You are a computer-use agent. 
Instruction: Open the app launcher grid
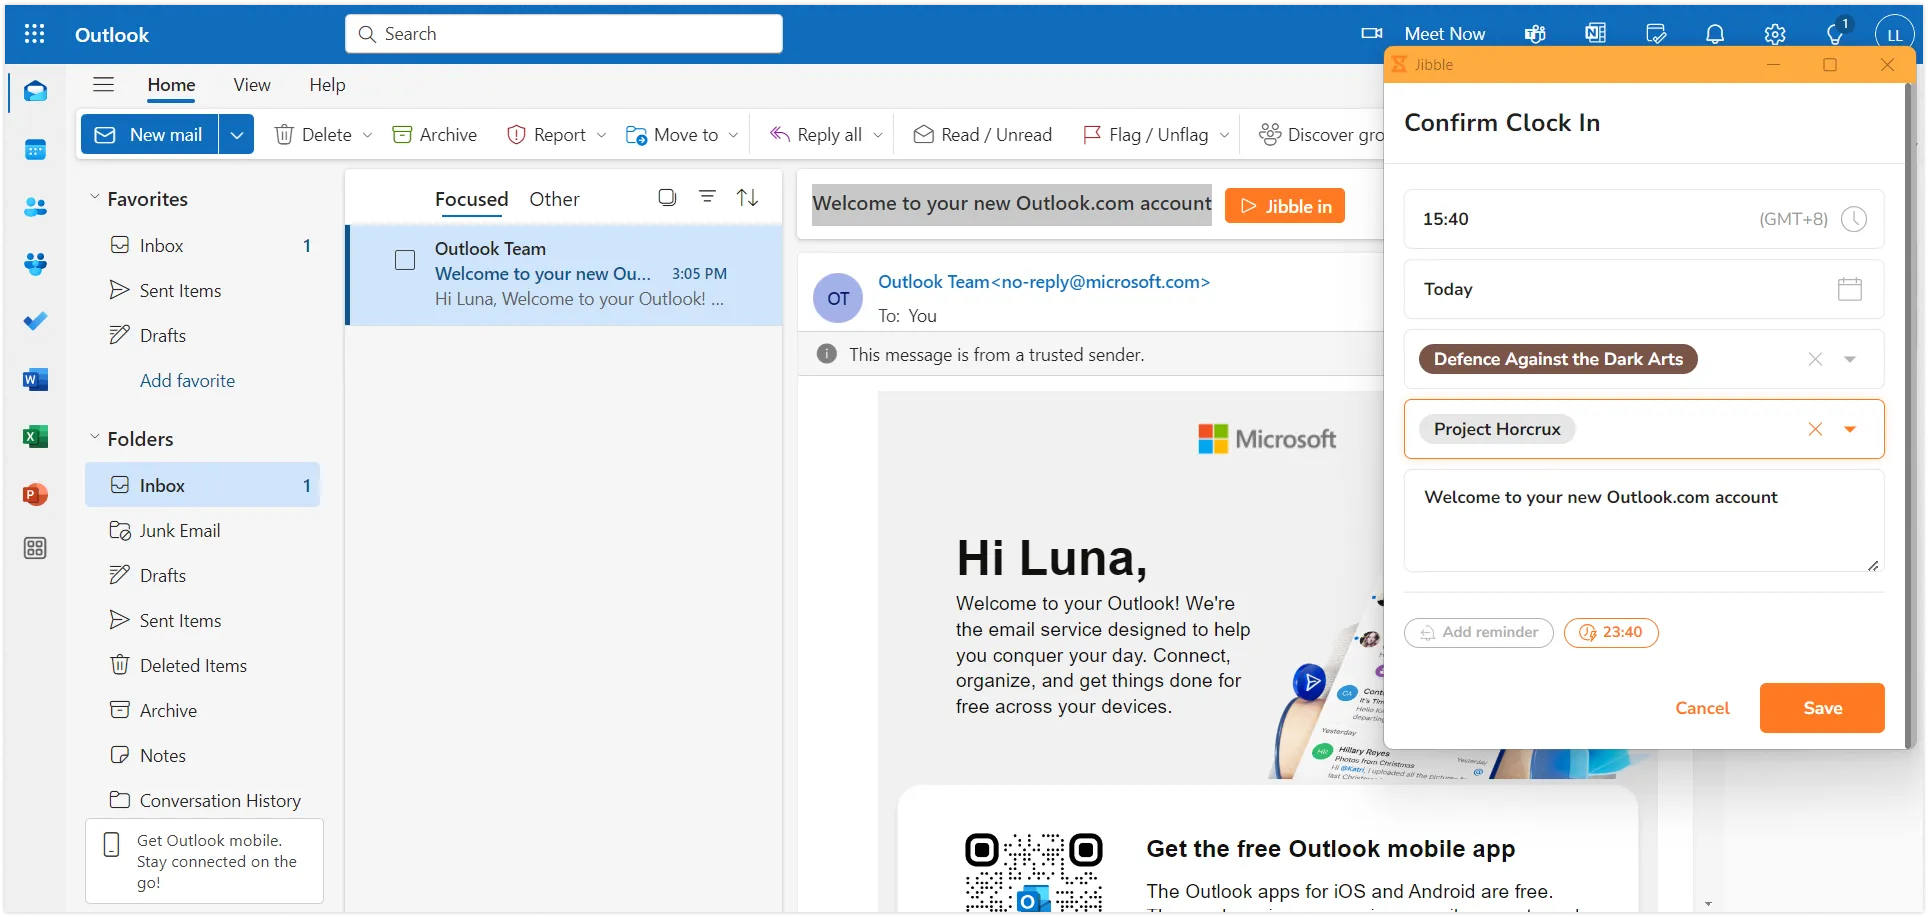click(34, 35)
